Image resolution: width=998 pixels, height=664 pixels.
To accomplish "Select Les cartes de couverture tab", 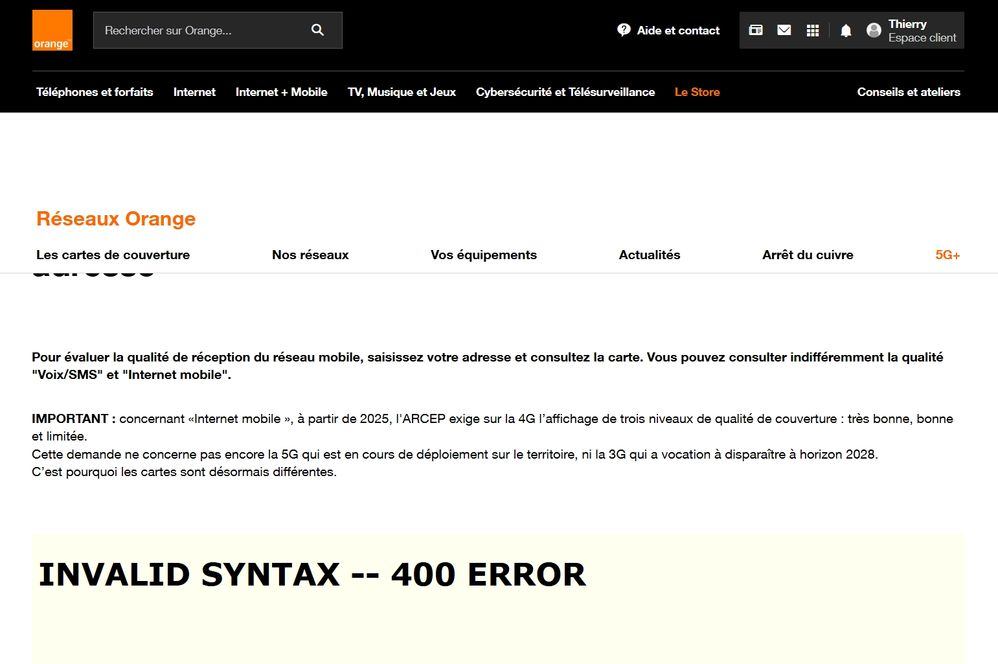I will [x=113, y=255].
